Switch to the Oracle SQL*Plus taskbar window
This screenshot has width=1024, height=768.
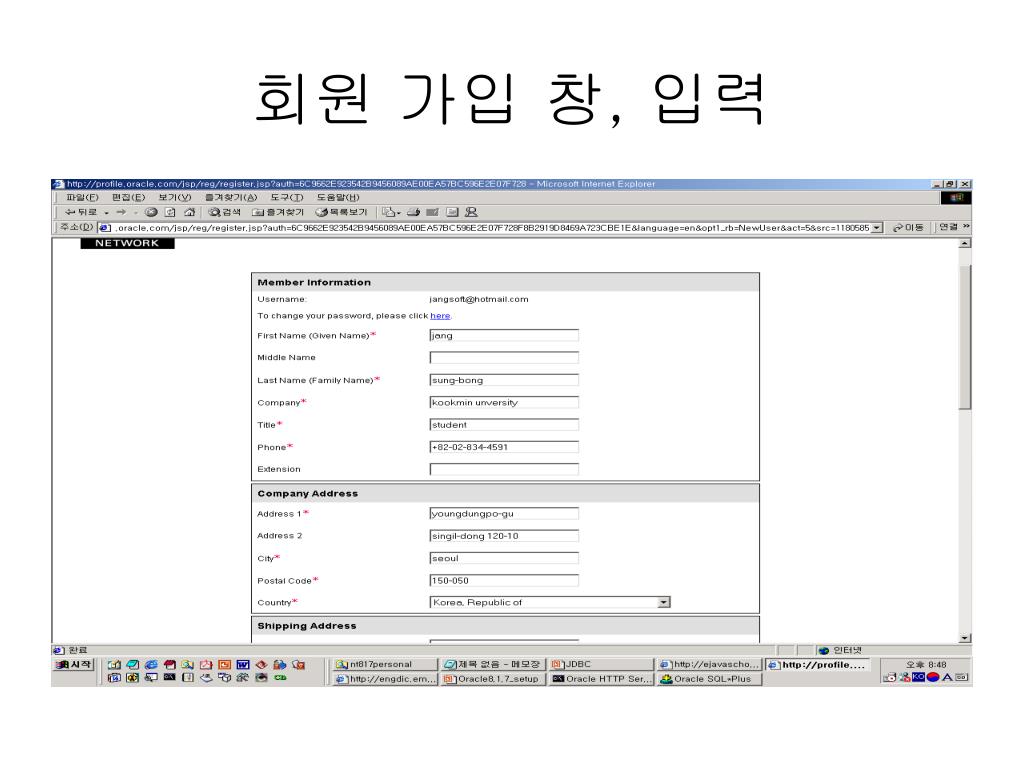pyautogui.click(x=709, y=679)
